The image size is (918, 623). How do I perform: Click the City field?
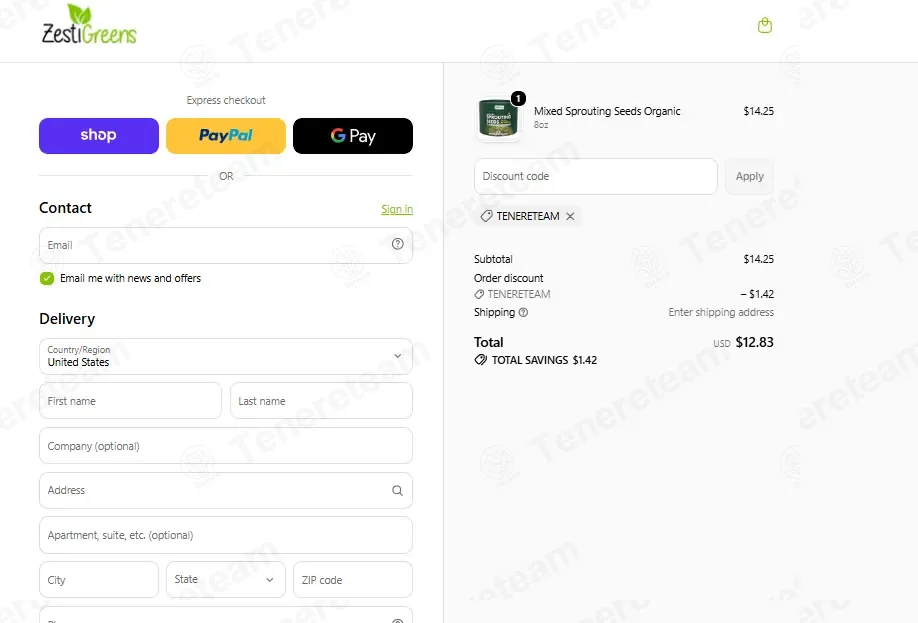coord(99,580)
